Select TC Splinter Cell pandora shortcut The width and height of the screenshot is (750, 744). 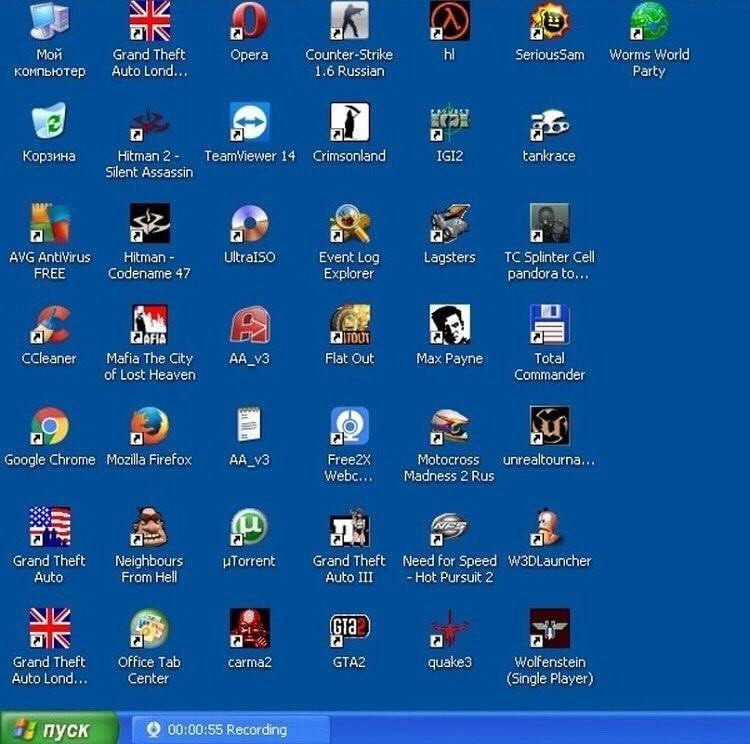(550, 223)
